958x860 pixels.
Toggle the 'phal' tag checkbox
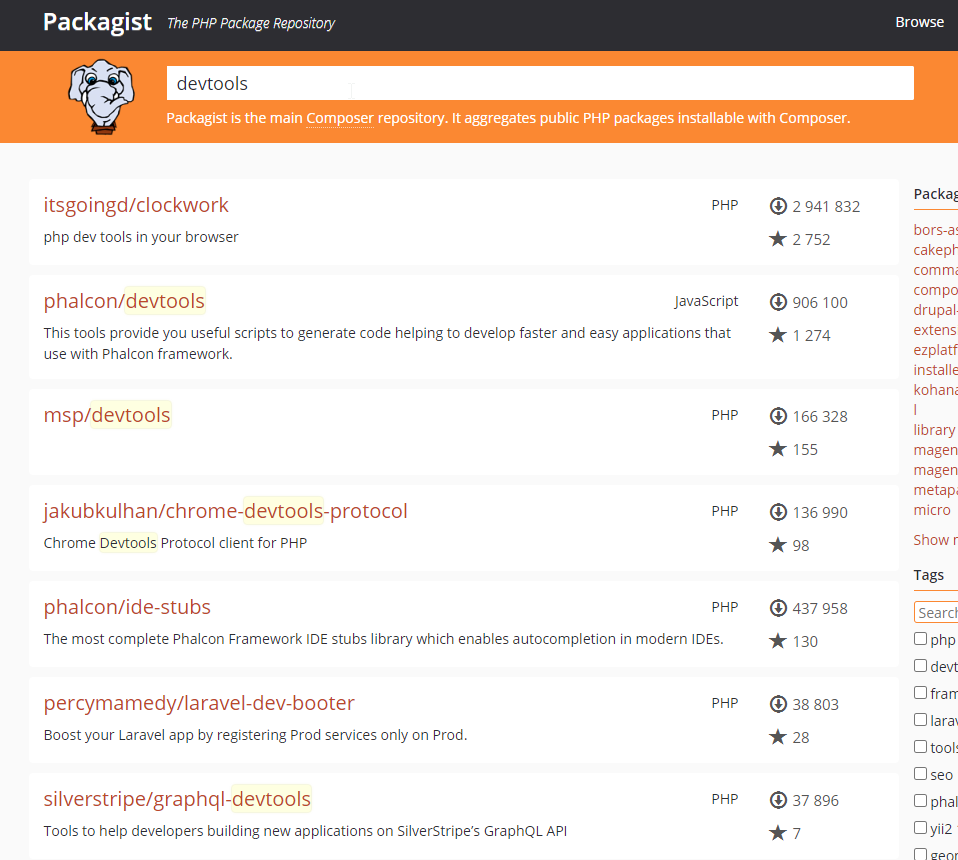[x=920, y=800]
